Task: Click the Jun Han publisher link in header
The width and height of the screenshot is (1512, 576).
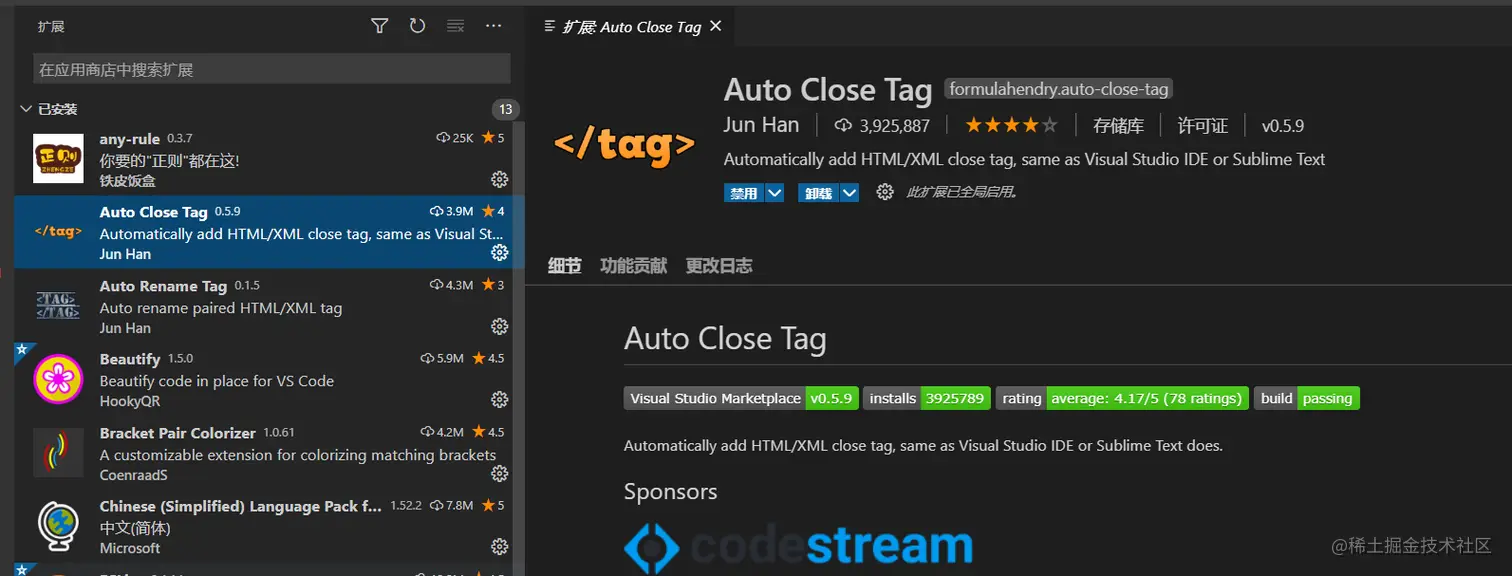Action: click(x=761, y=125)
